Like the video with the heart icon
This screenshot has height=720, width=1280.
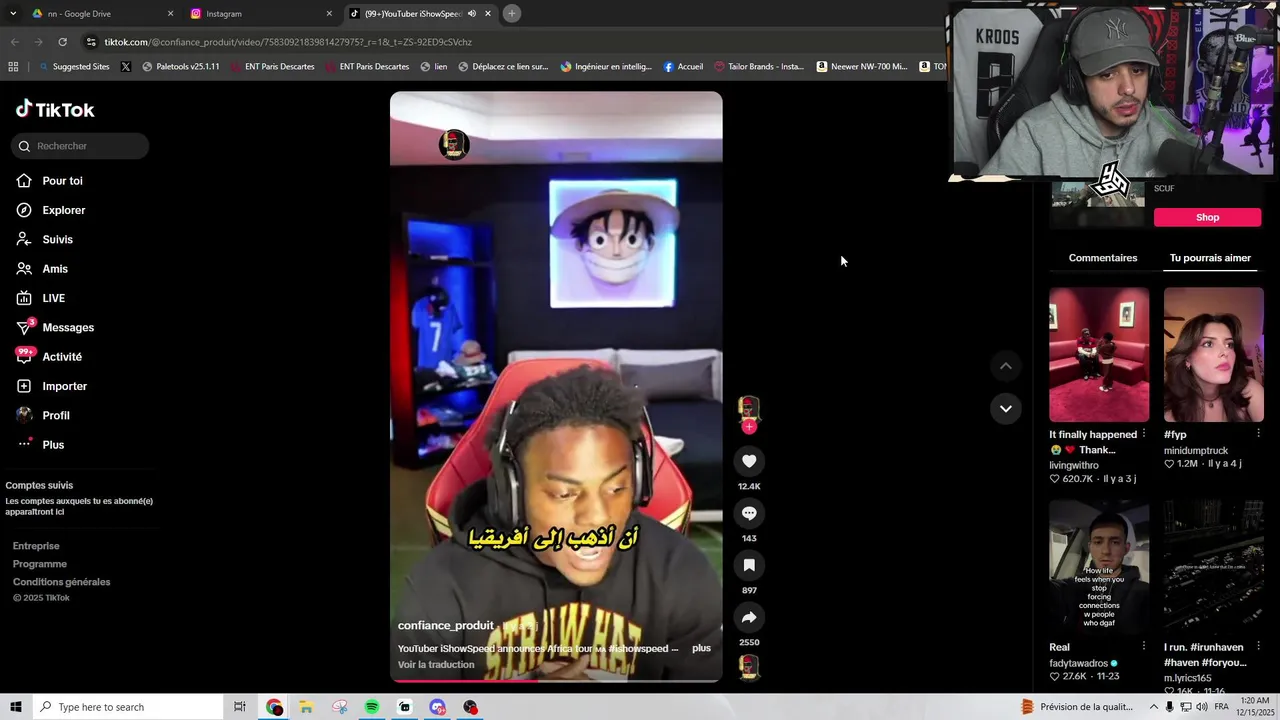coord(749,461)
